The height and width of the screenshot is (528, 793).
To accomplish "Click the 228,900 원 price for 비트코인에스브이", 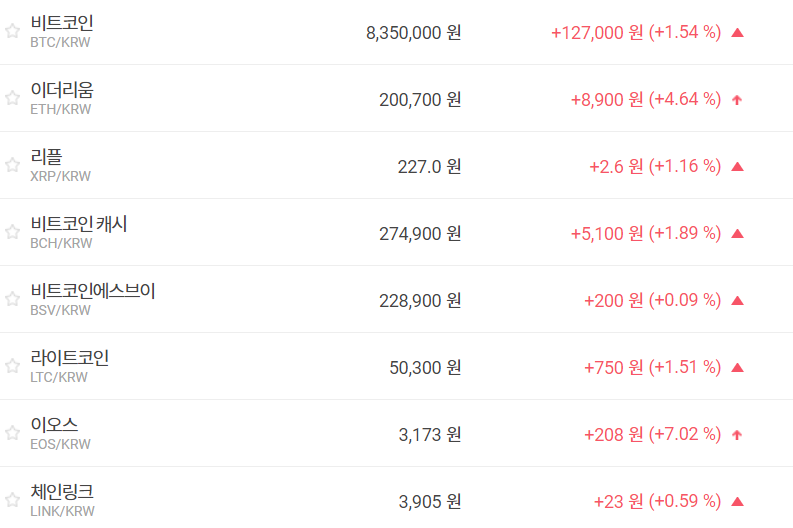I will pyautogui.click(x=420, y=300).
